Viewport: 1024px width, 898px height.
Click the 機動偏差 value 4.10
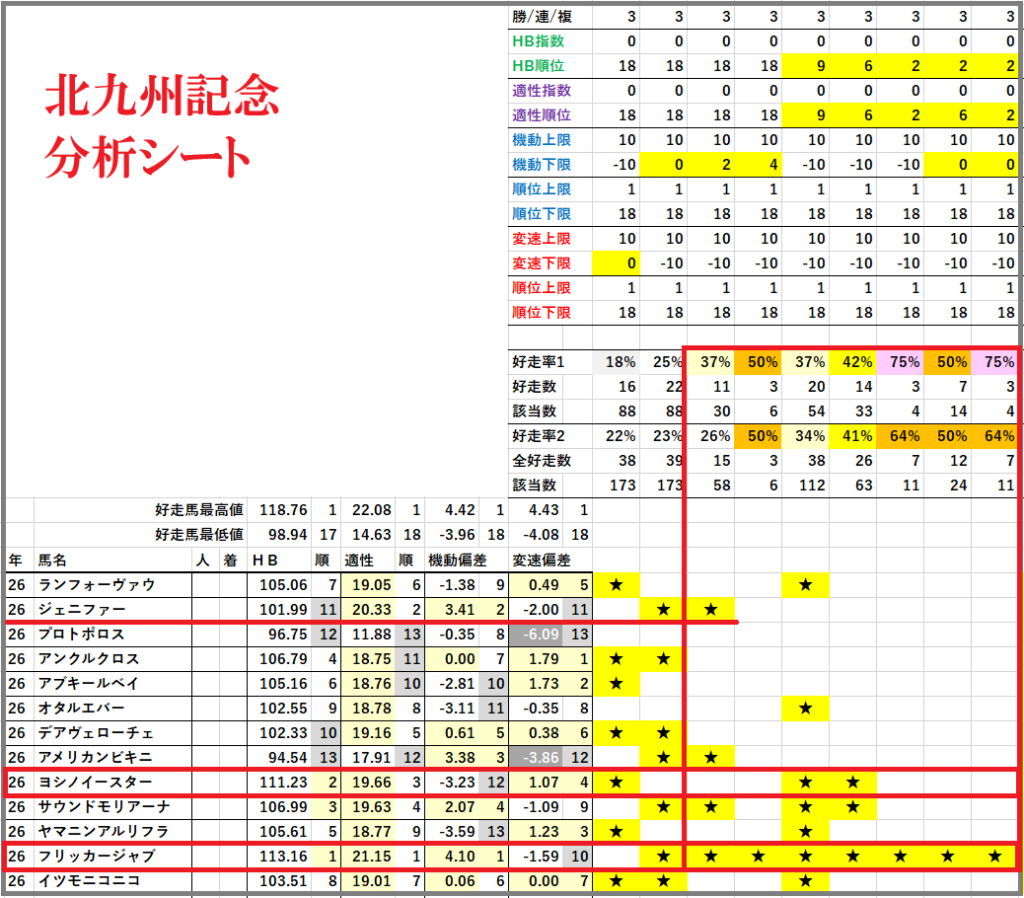click(460, 856)
